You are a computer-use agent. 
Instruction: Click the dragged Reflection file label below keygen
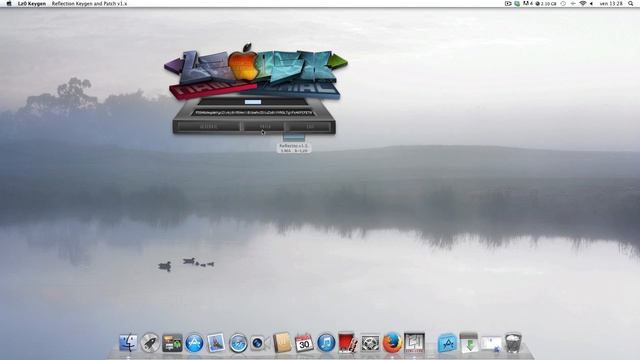294,148
